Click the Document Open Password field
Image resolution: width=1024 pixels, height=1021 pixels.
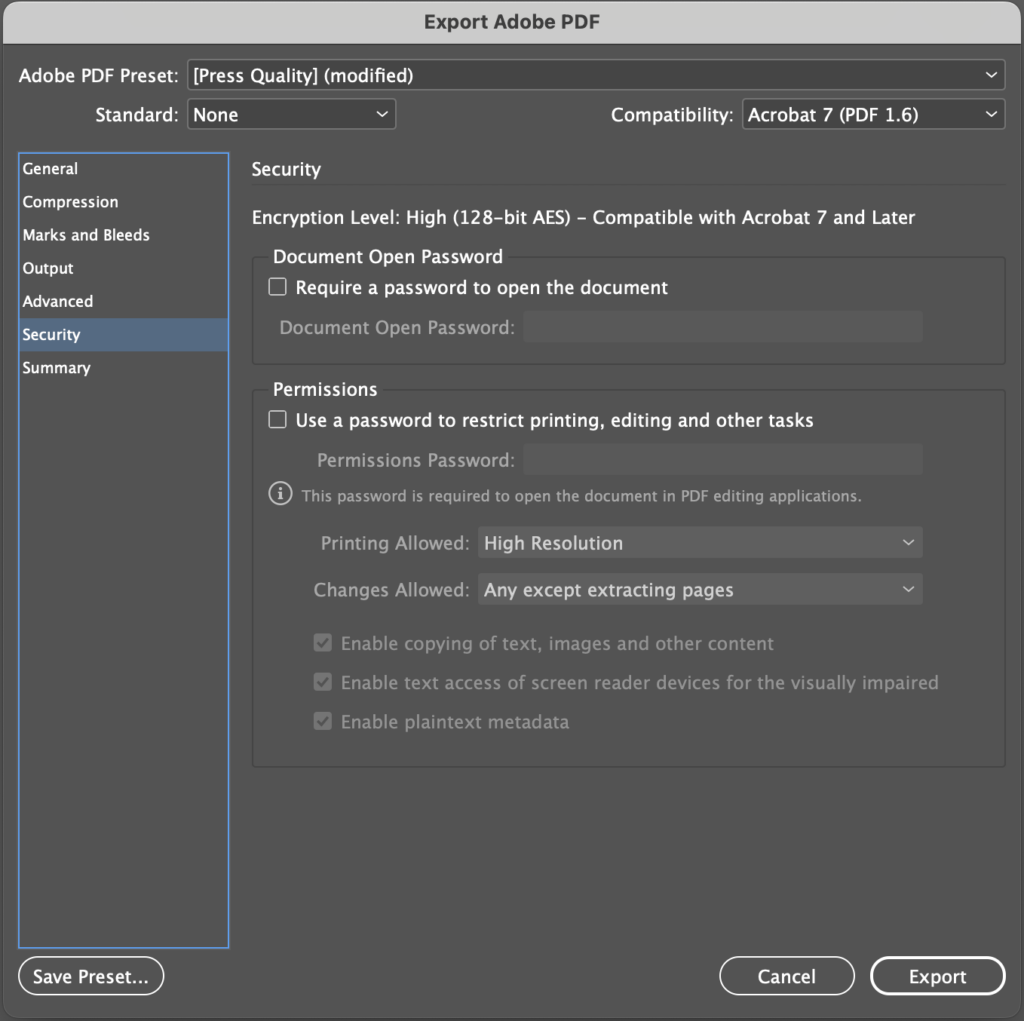pos(722,327)
